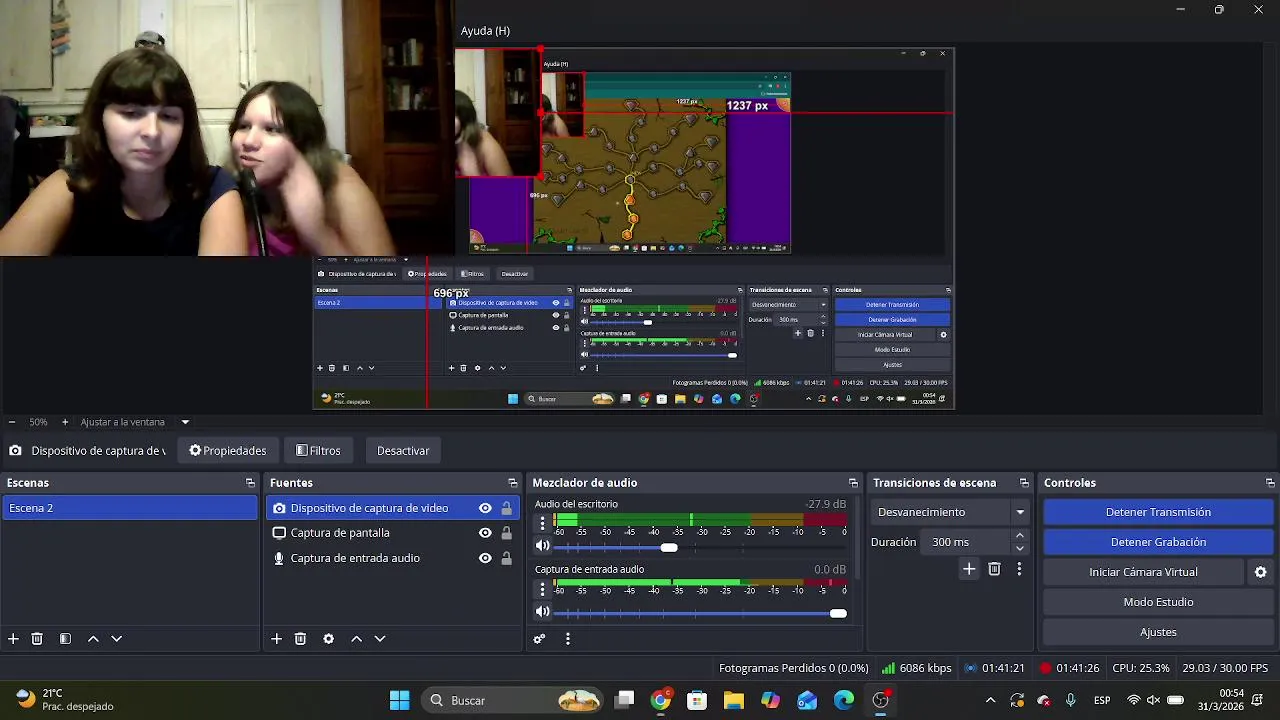Move scene down arrow in Escenas
This screenshot has height=720, width=1280.
[x=116, y=639]
